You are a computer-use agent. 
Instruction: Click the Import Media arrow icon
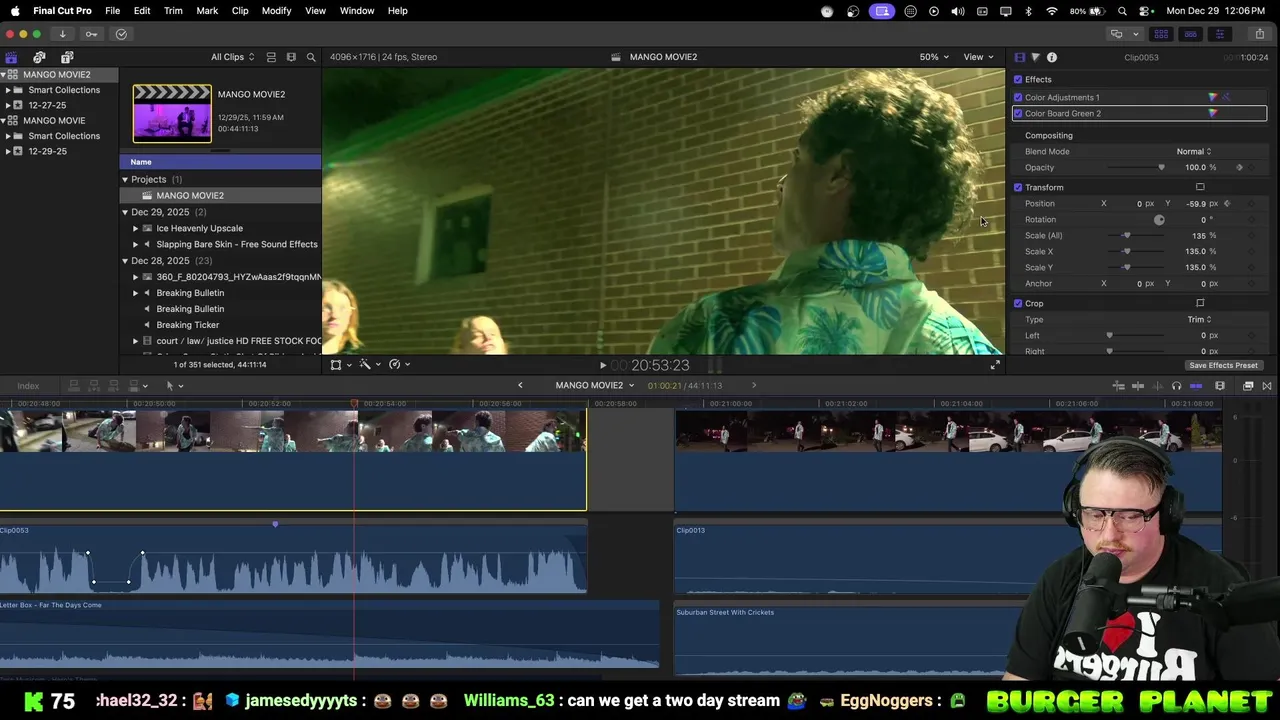pos(62,34)
